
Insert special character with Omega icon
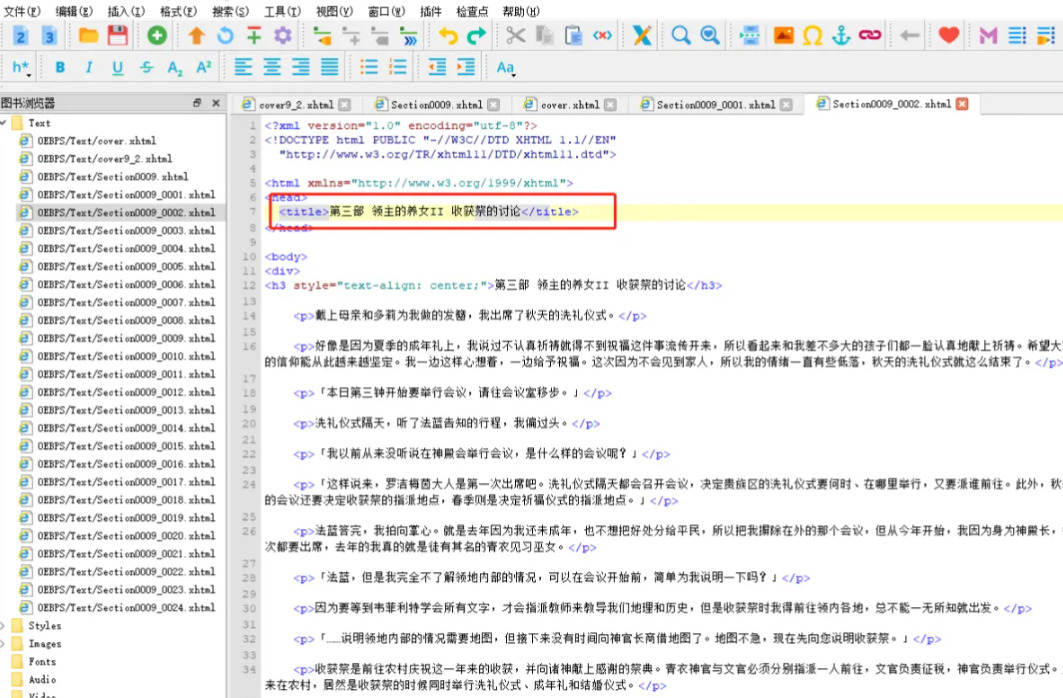tap(812, 36)
